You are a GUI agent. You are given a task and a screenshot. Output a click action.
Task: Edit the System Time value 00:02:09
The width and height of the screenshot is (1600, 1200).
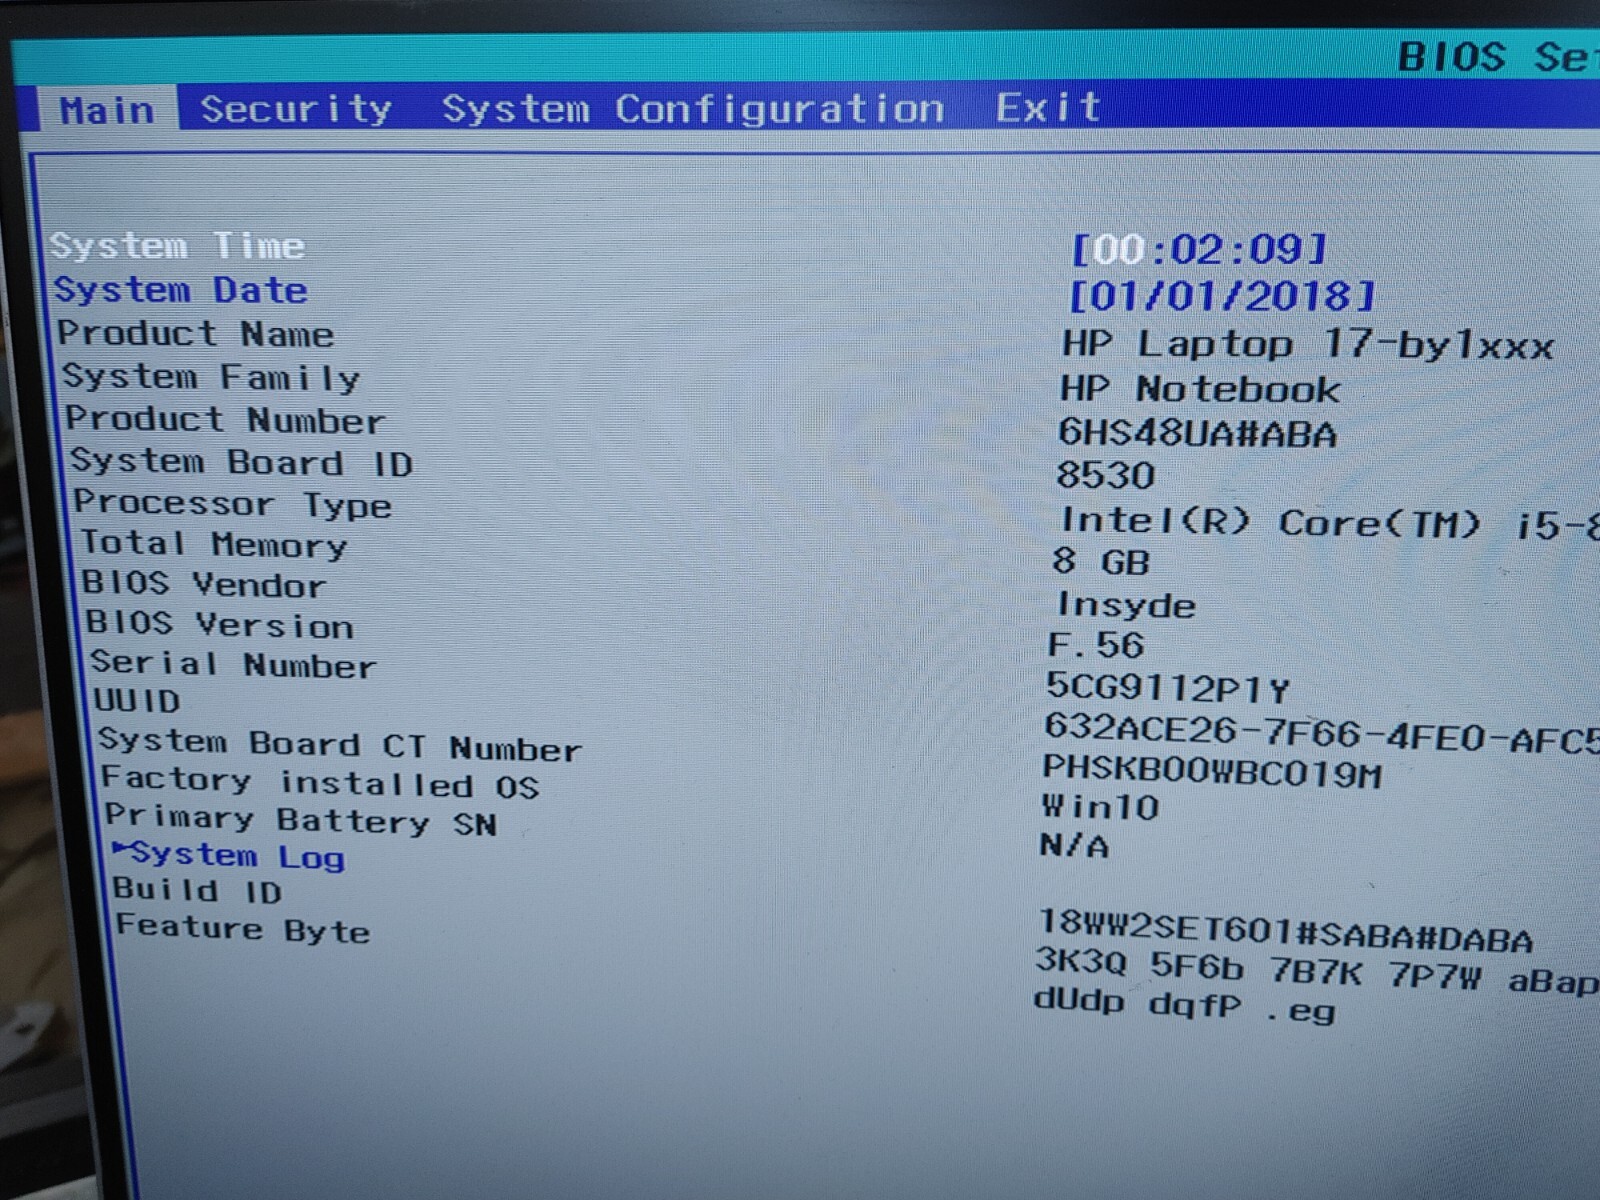click(1199, 249)
